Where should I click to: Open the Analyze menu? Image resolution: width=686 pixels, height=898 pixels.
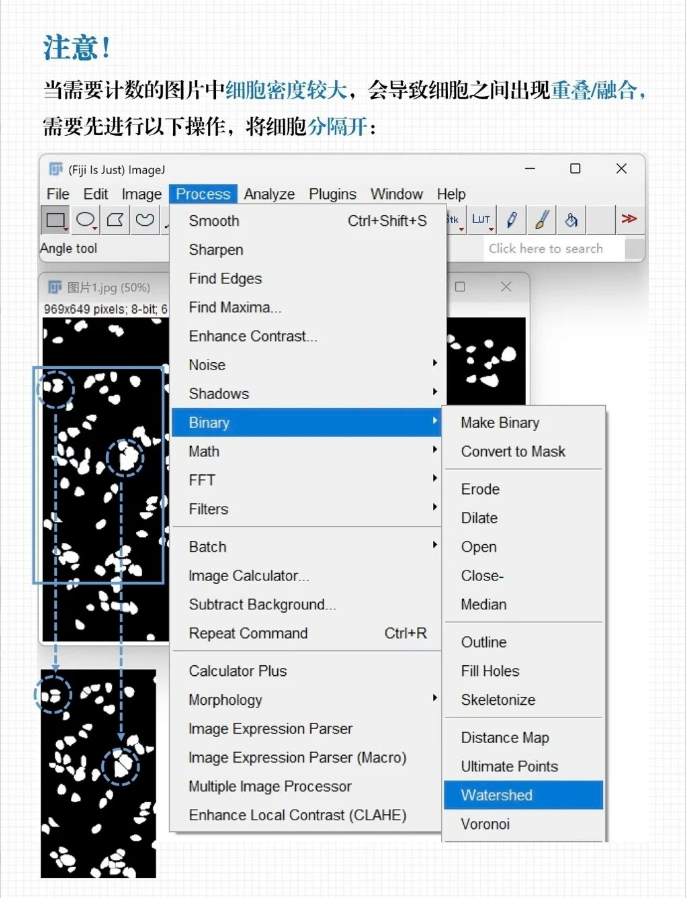click(269, 194)
